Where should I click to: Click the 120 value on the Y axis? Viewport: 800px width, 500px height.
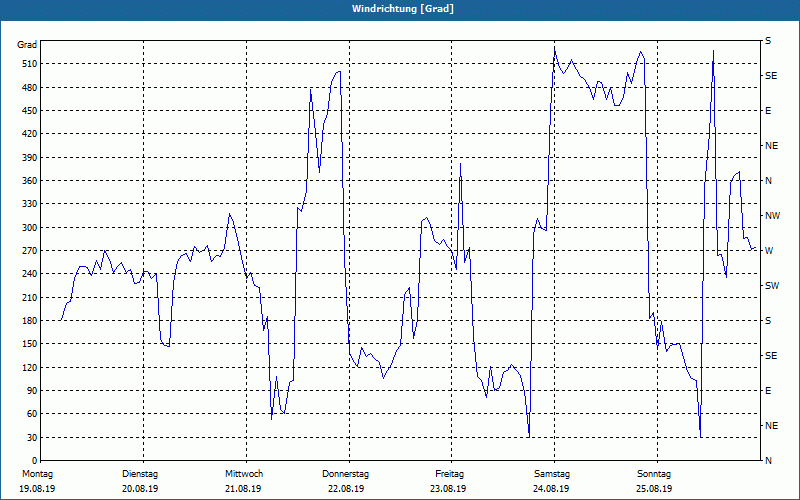click(30, 367)
